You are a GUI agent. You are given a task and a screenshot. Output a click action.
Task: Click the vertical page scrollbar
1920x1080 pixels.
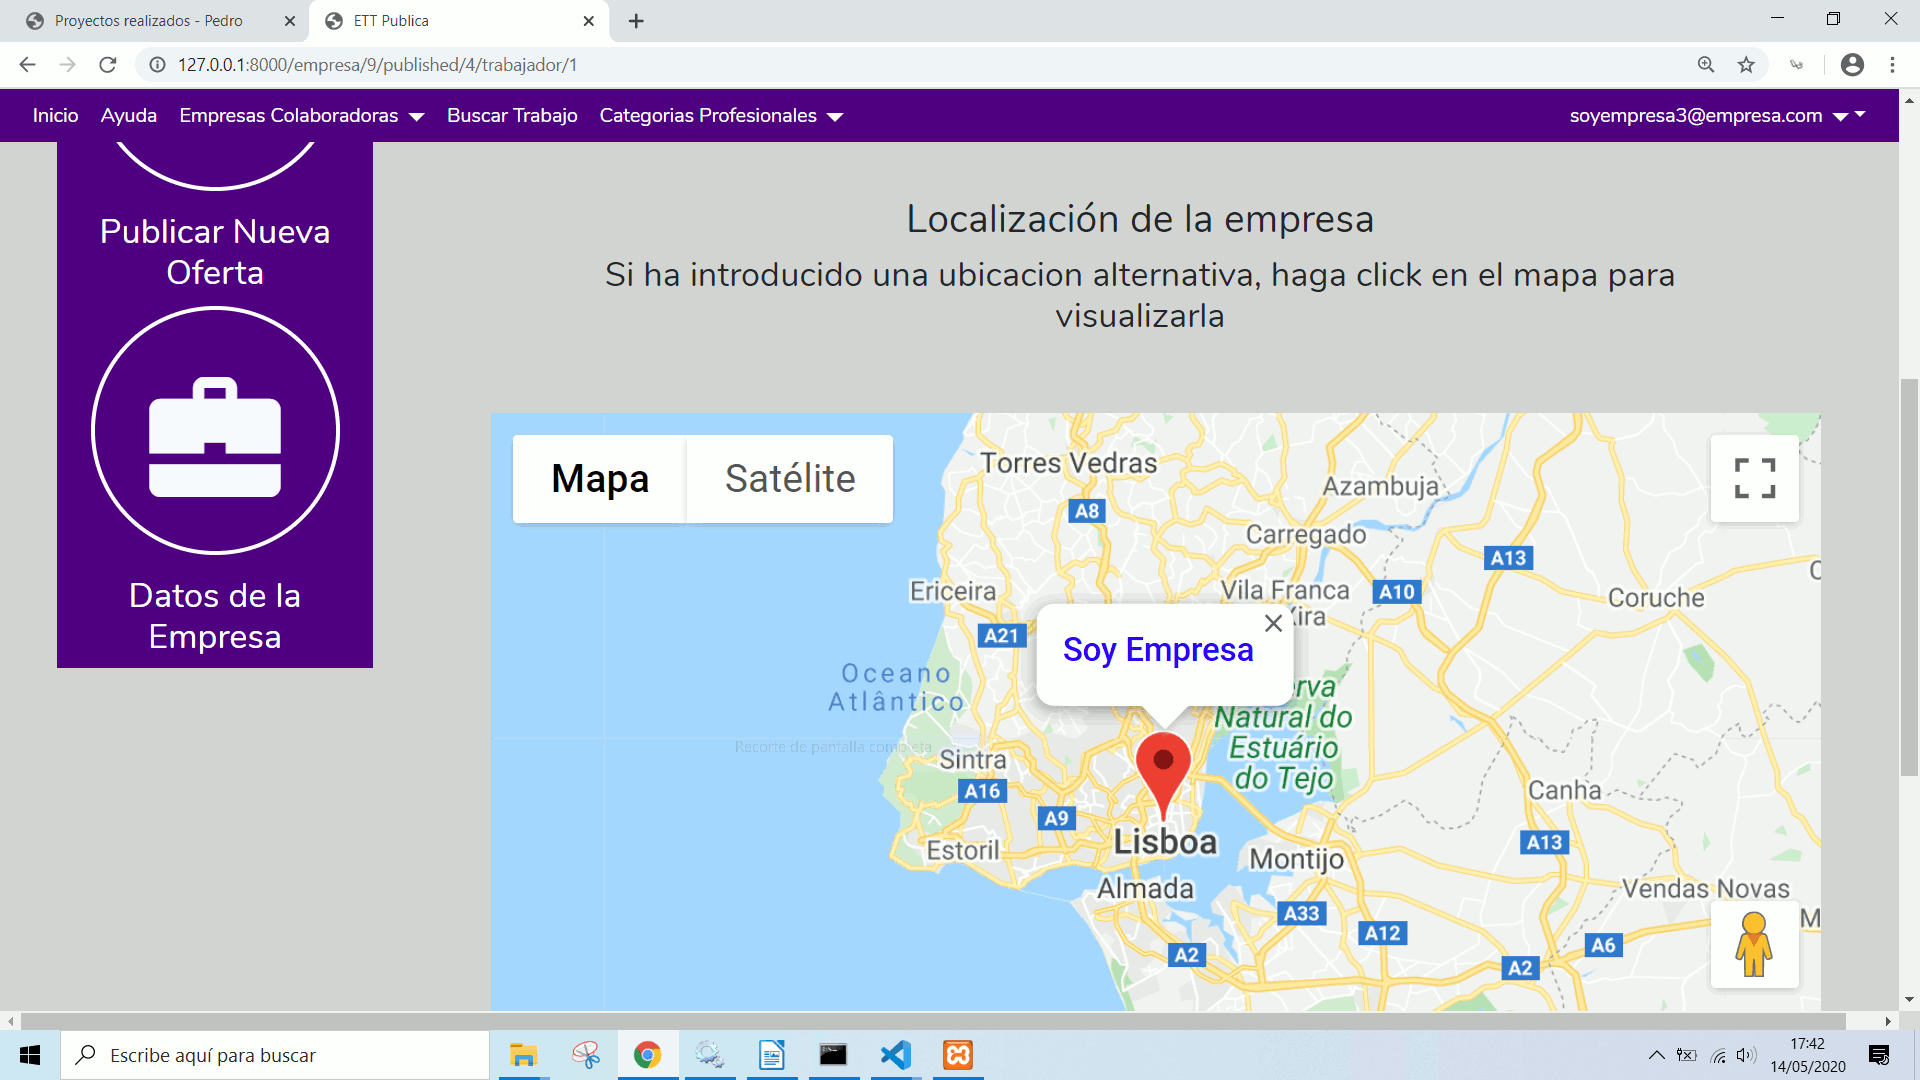tap(1909, 577)
